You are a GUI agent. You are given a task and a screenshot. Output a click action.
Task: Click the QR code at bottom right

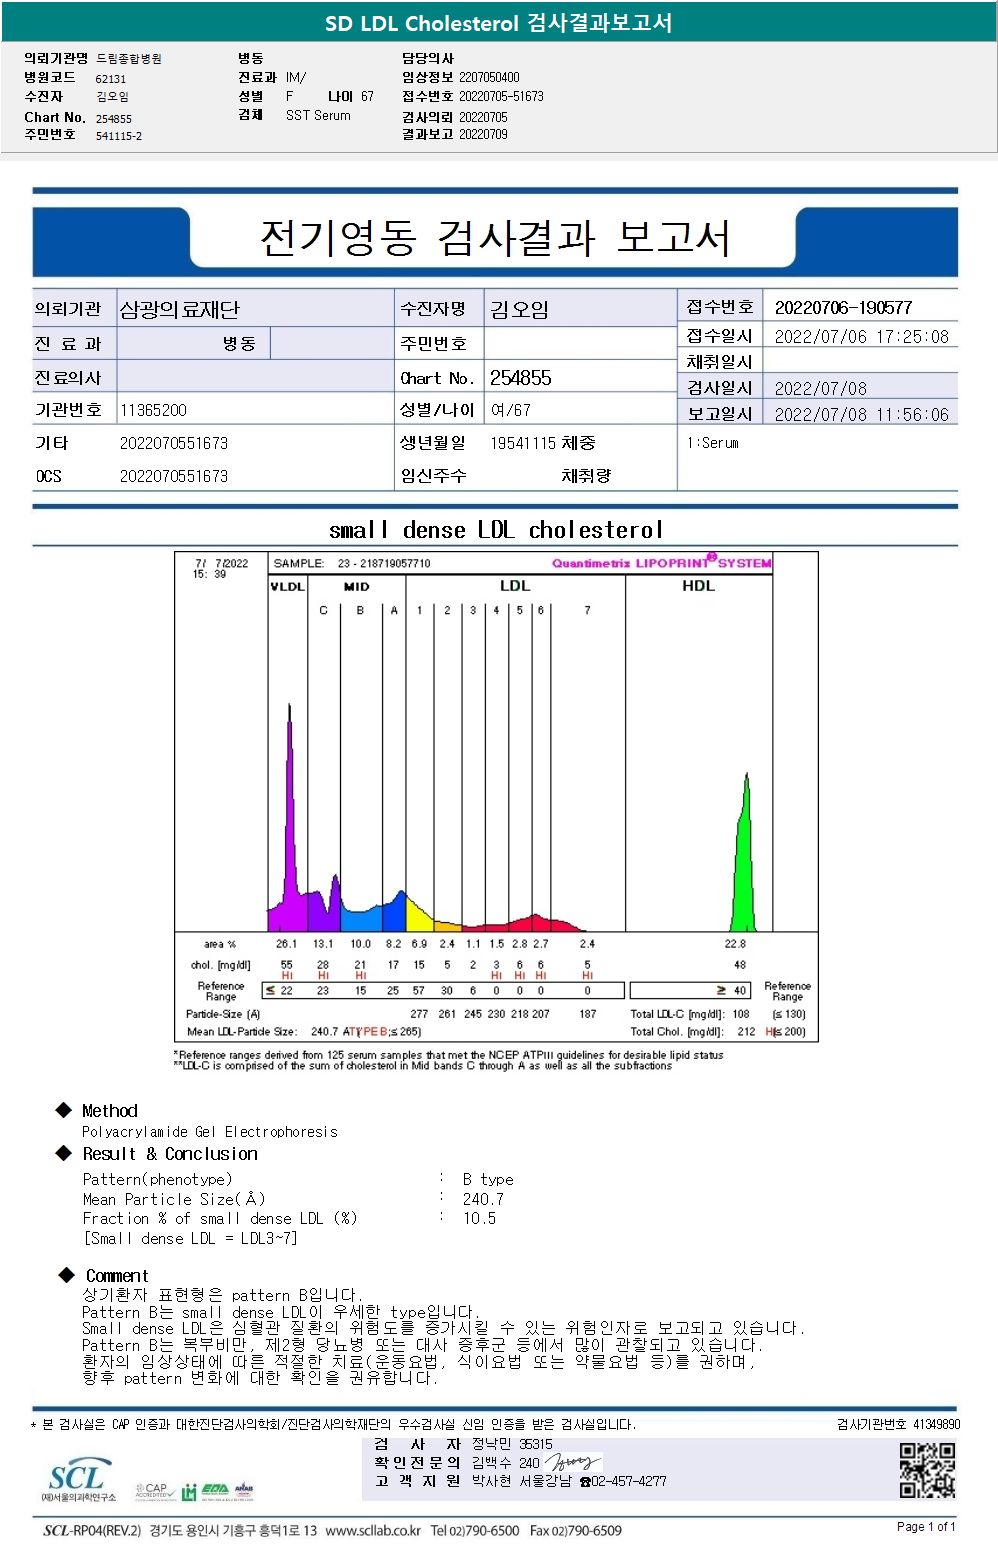click(927, 1469)
